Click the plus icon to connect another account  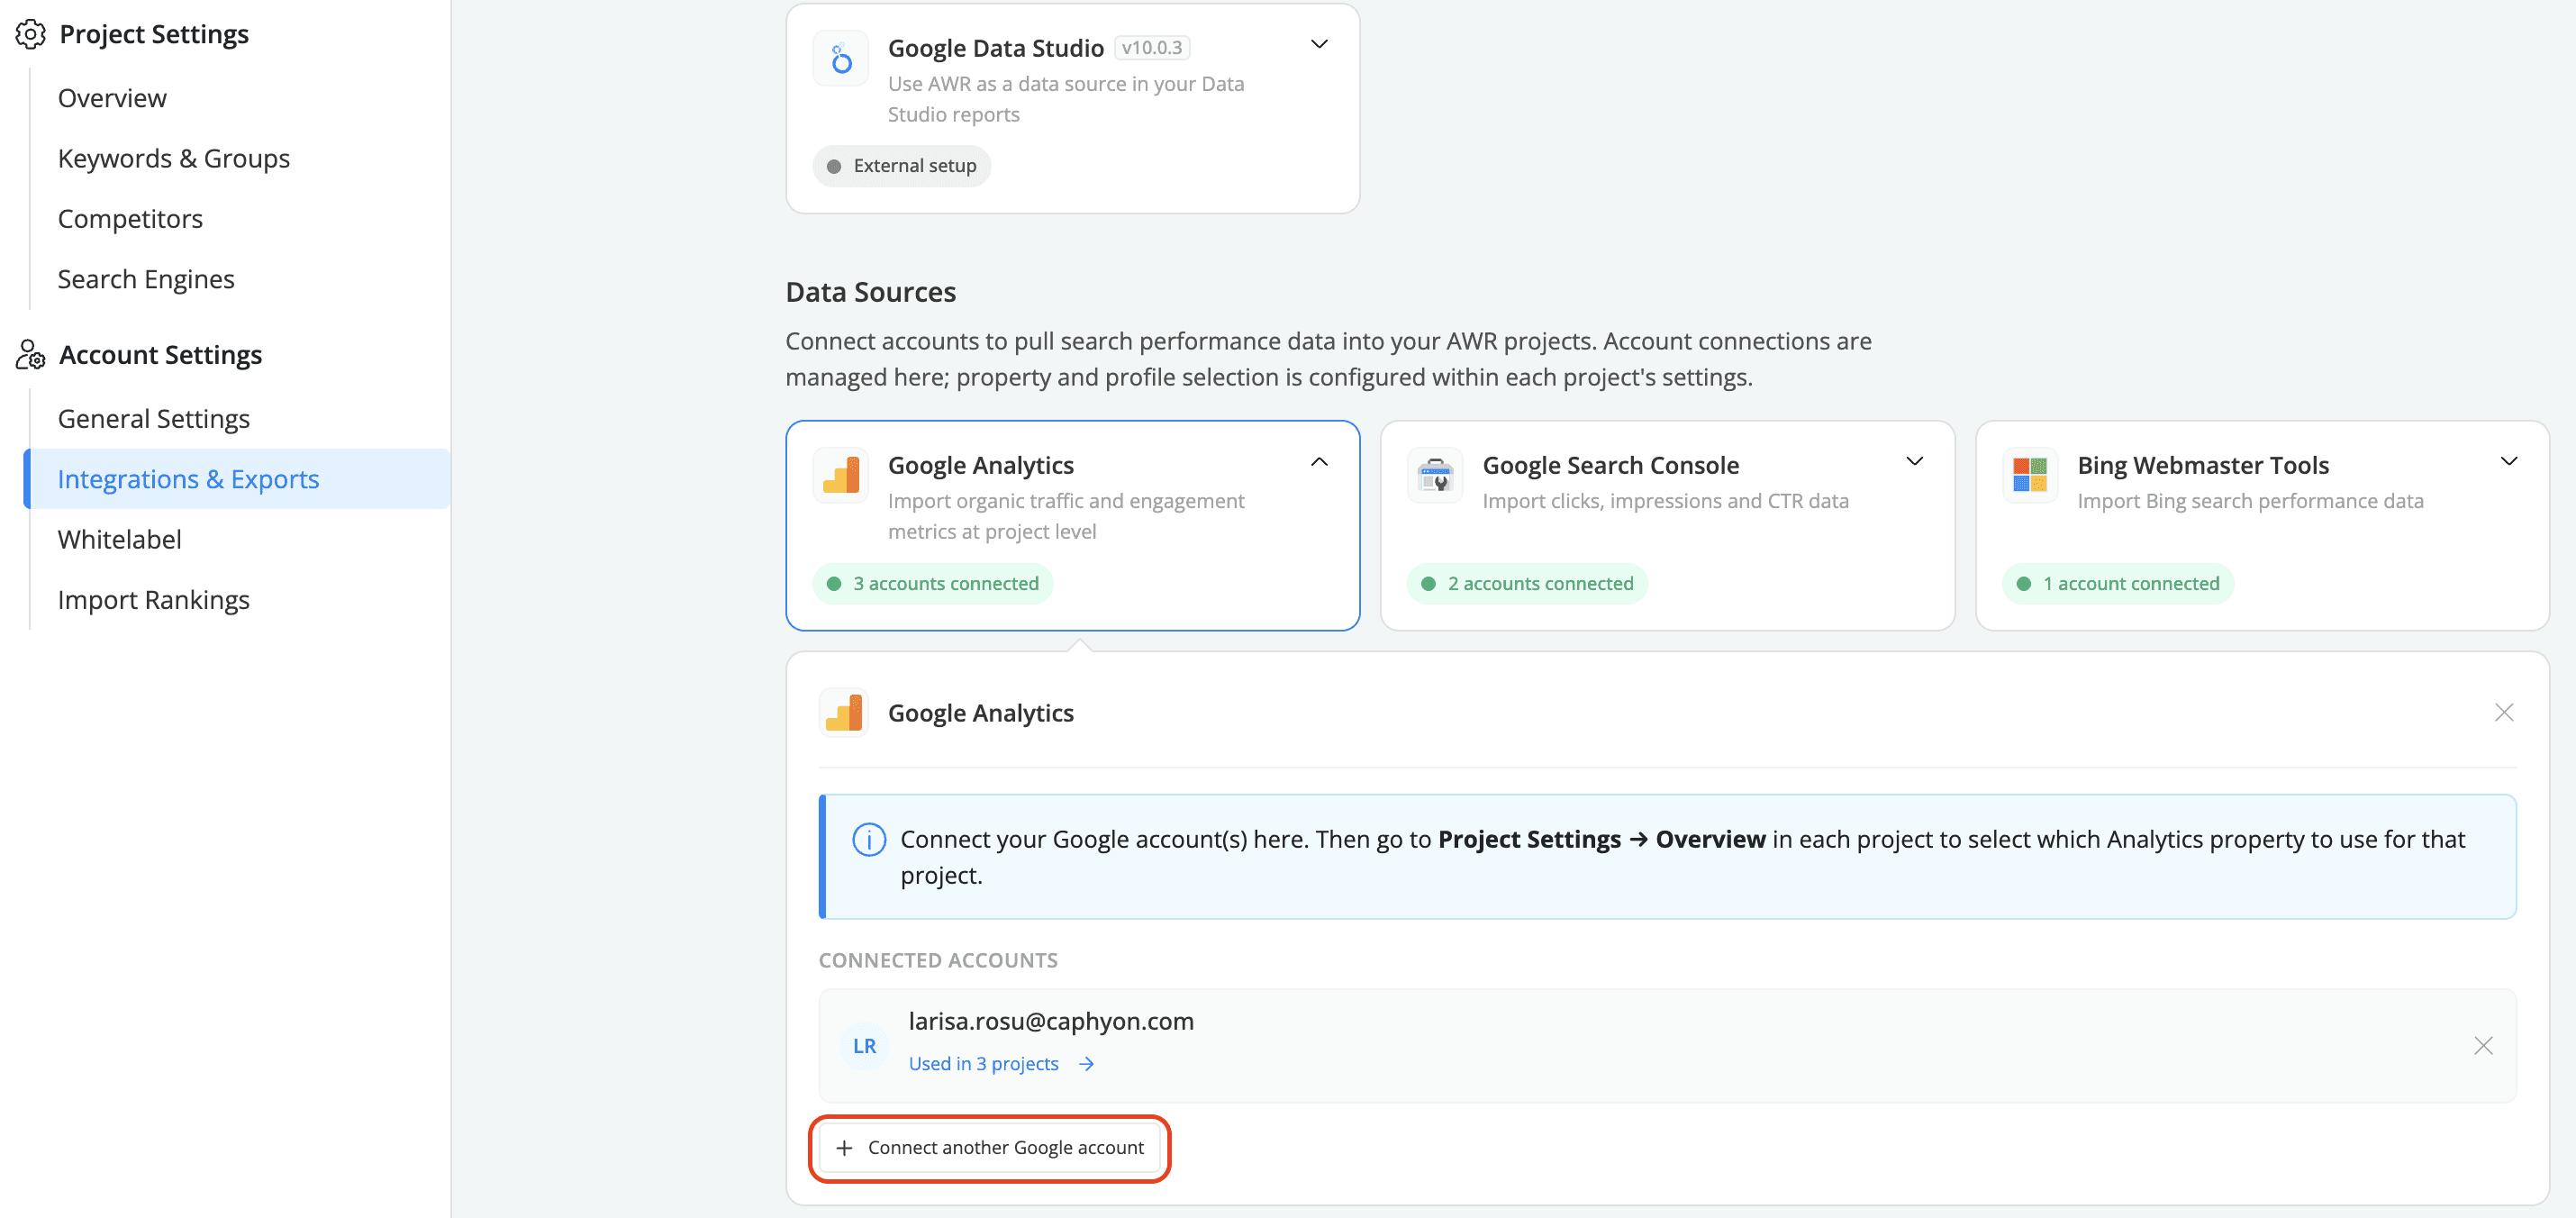point(844,1148)
